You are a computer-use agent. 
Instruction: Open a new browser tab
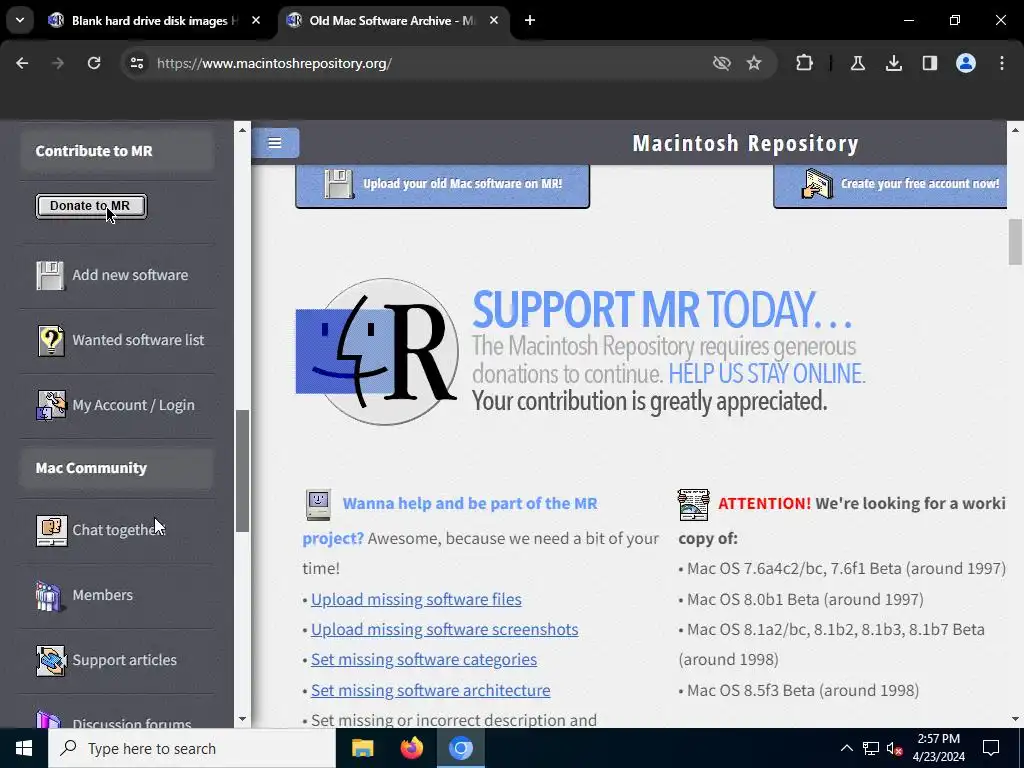tap(530, 20)
